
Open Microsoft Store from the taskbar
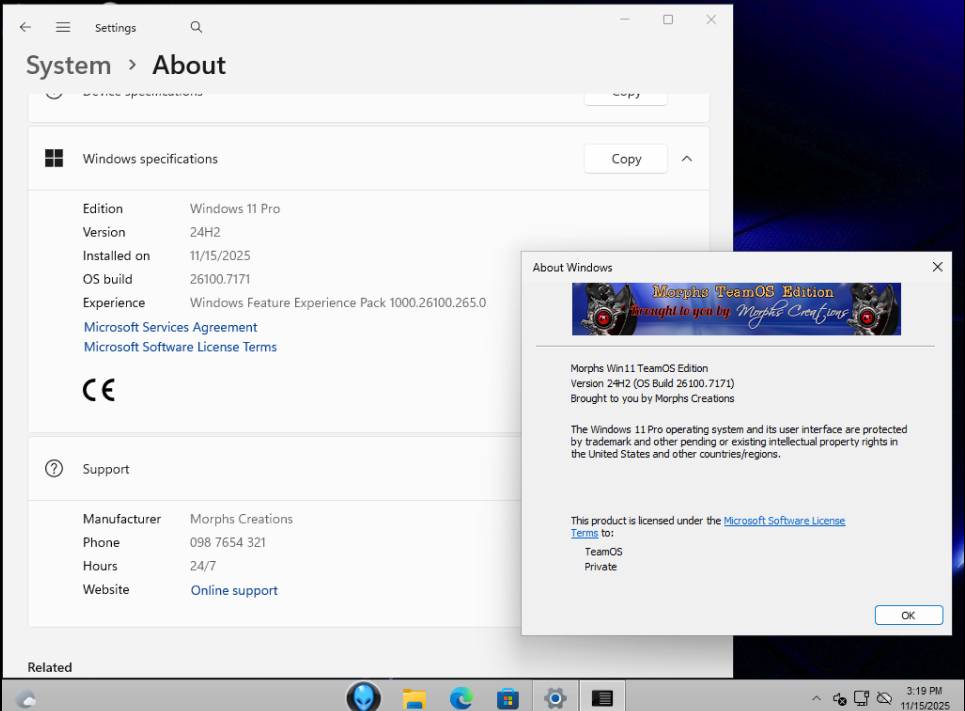point(508,698)
